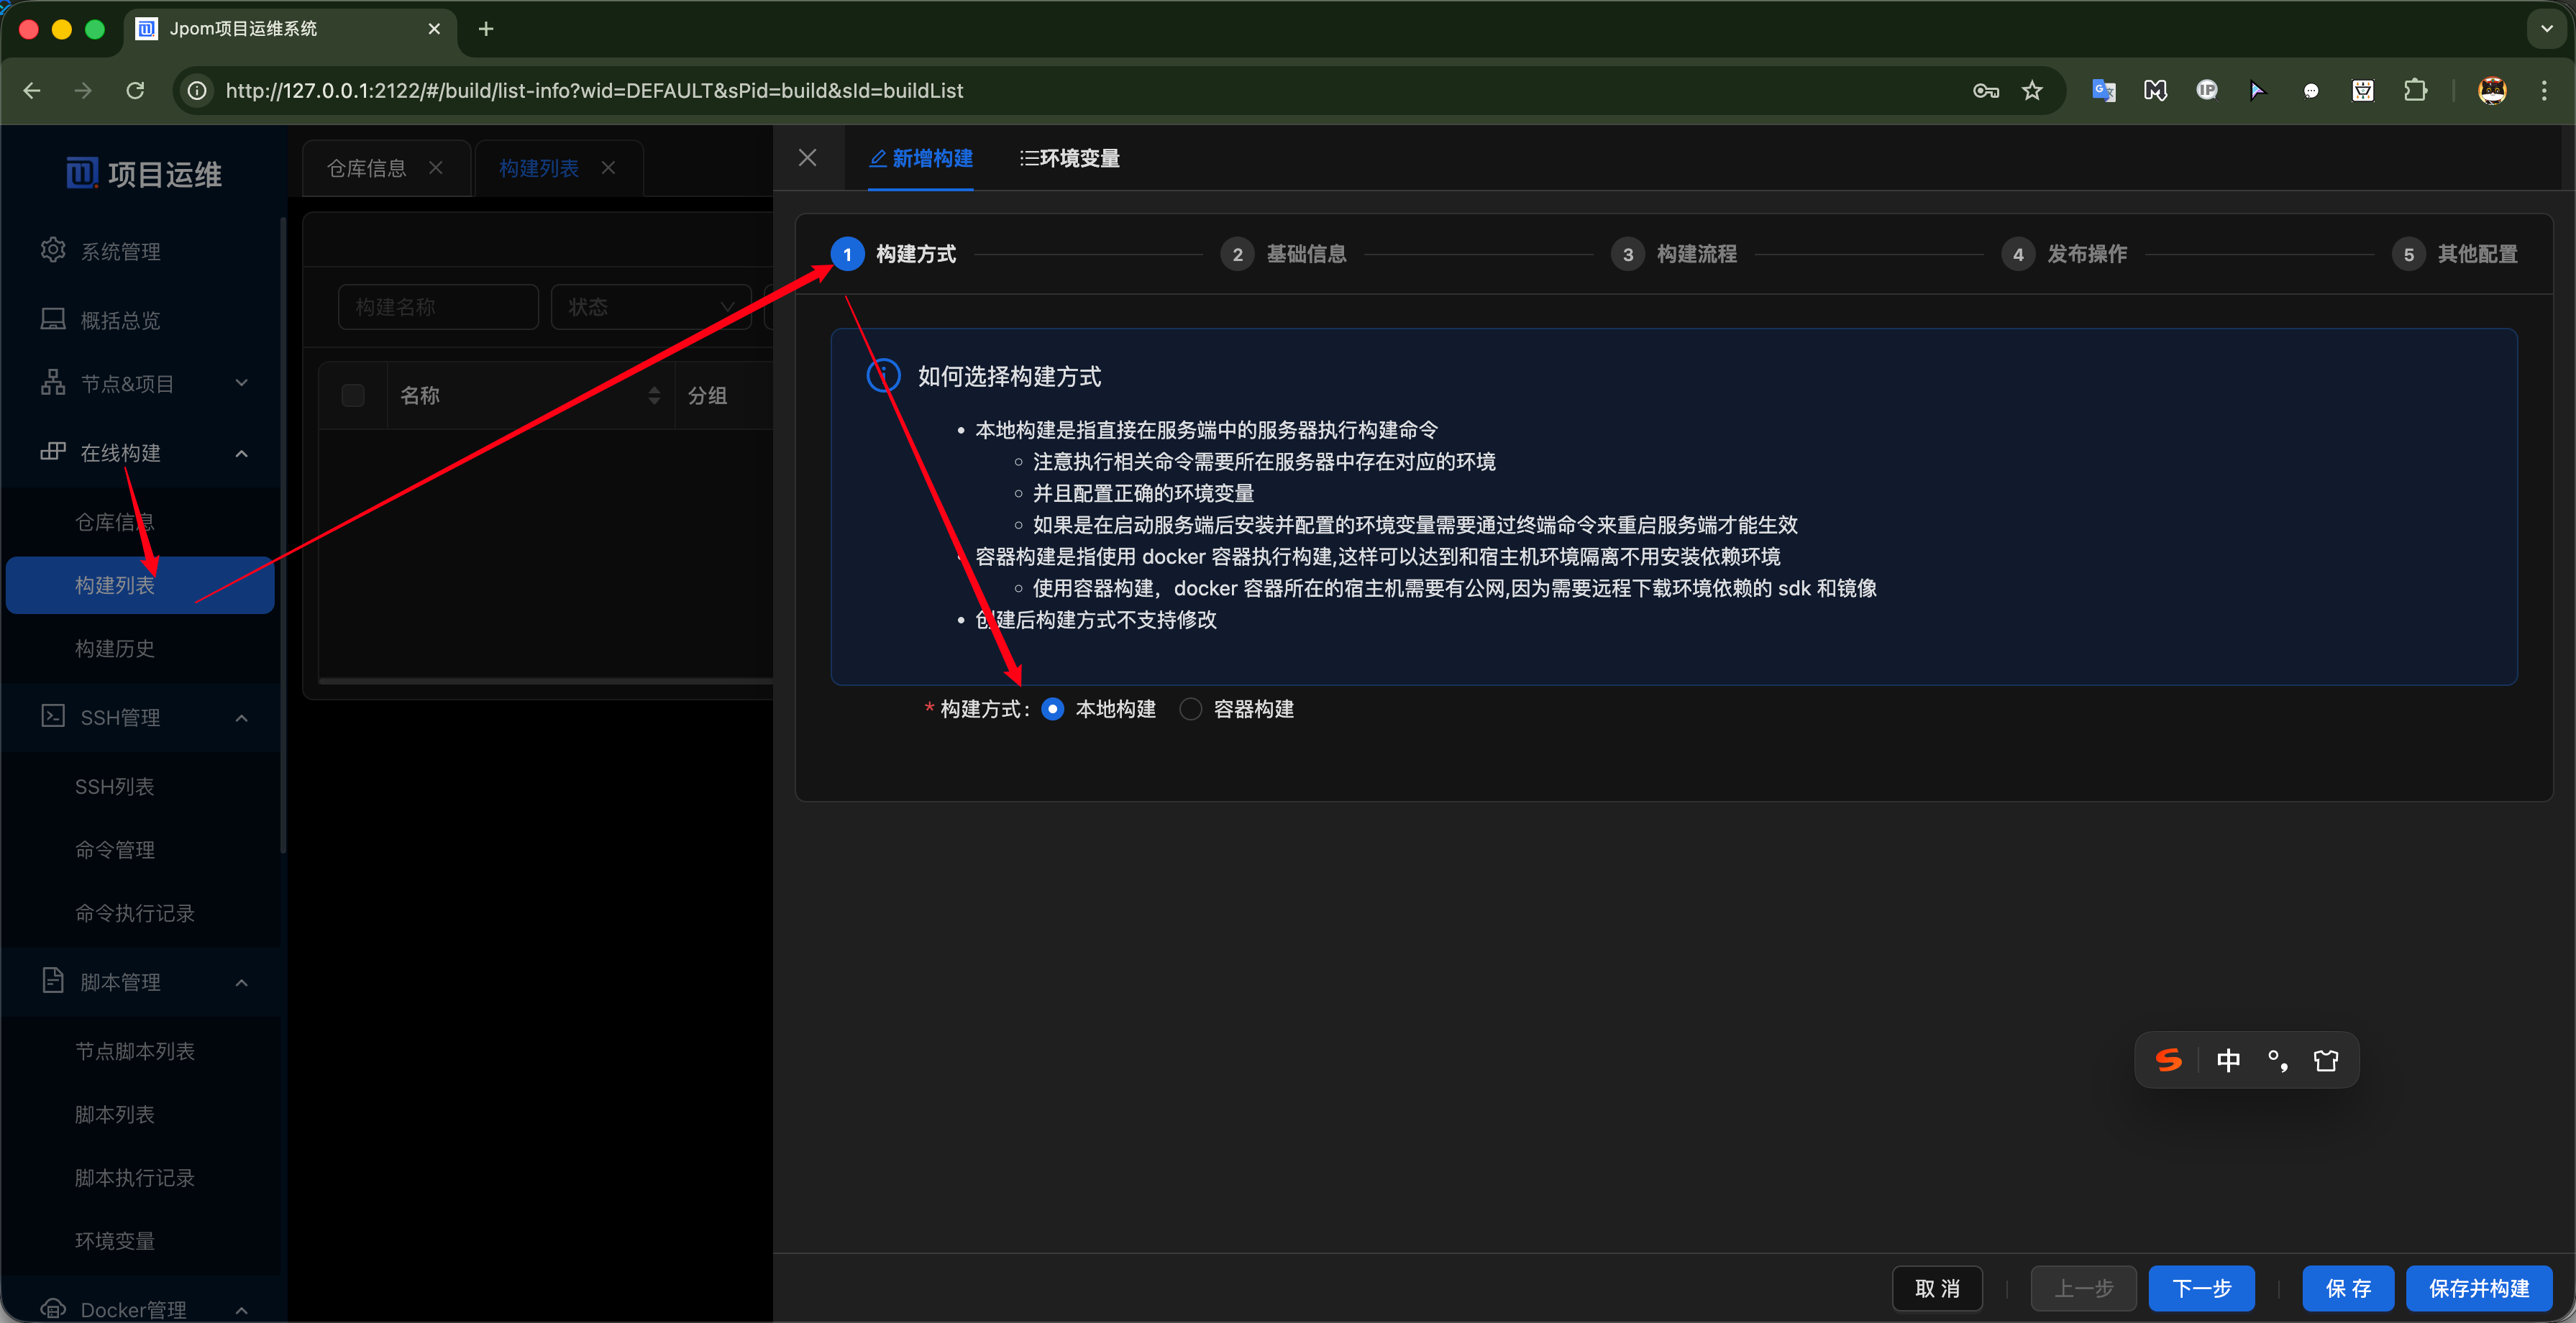This screenshot has width=2576, height=1323.
Task: Bookmark page with star icon
Action: pyautogui.click(x=2031, y=91)
